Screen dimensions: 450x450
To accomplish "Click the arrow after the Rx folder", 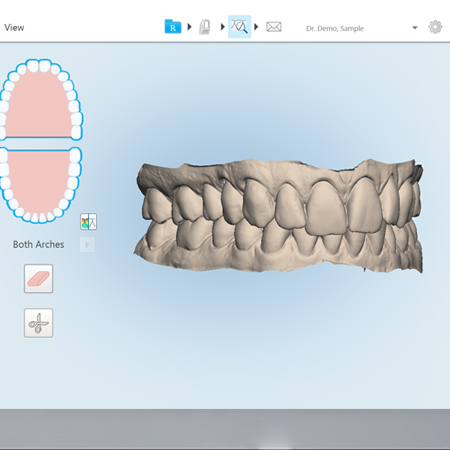I will coord(189,27).
